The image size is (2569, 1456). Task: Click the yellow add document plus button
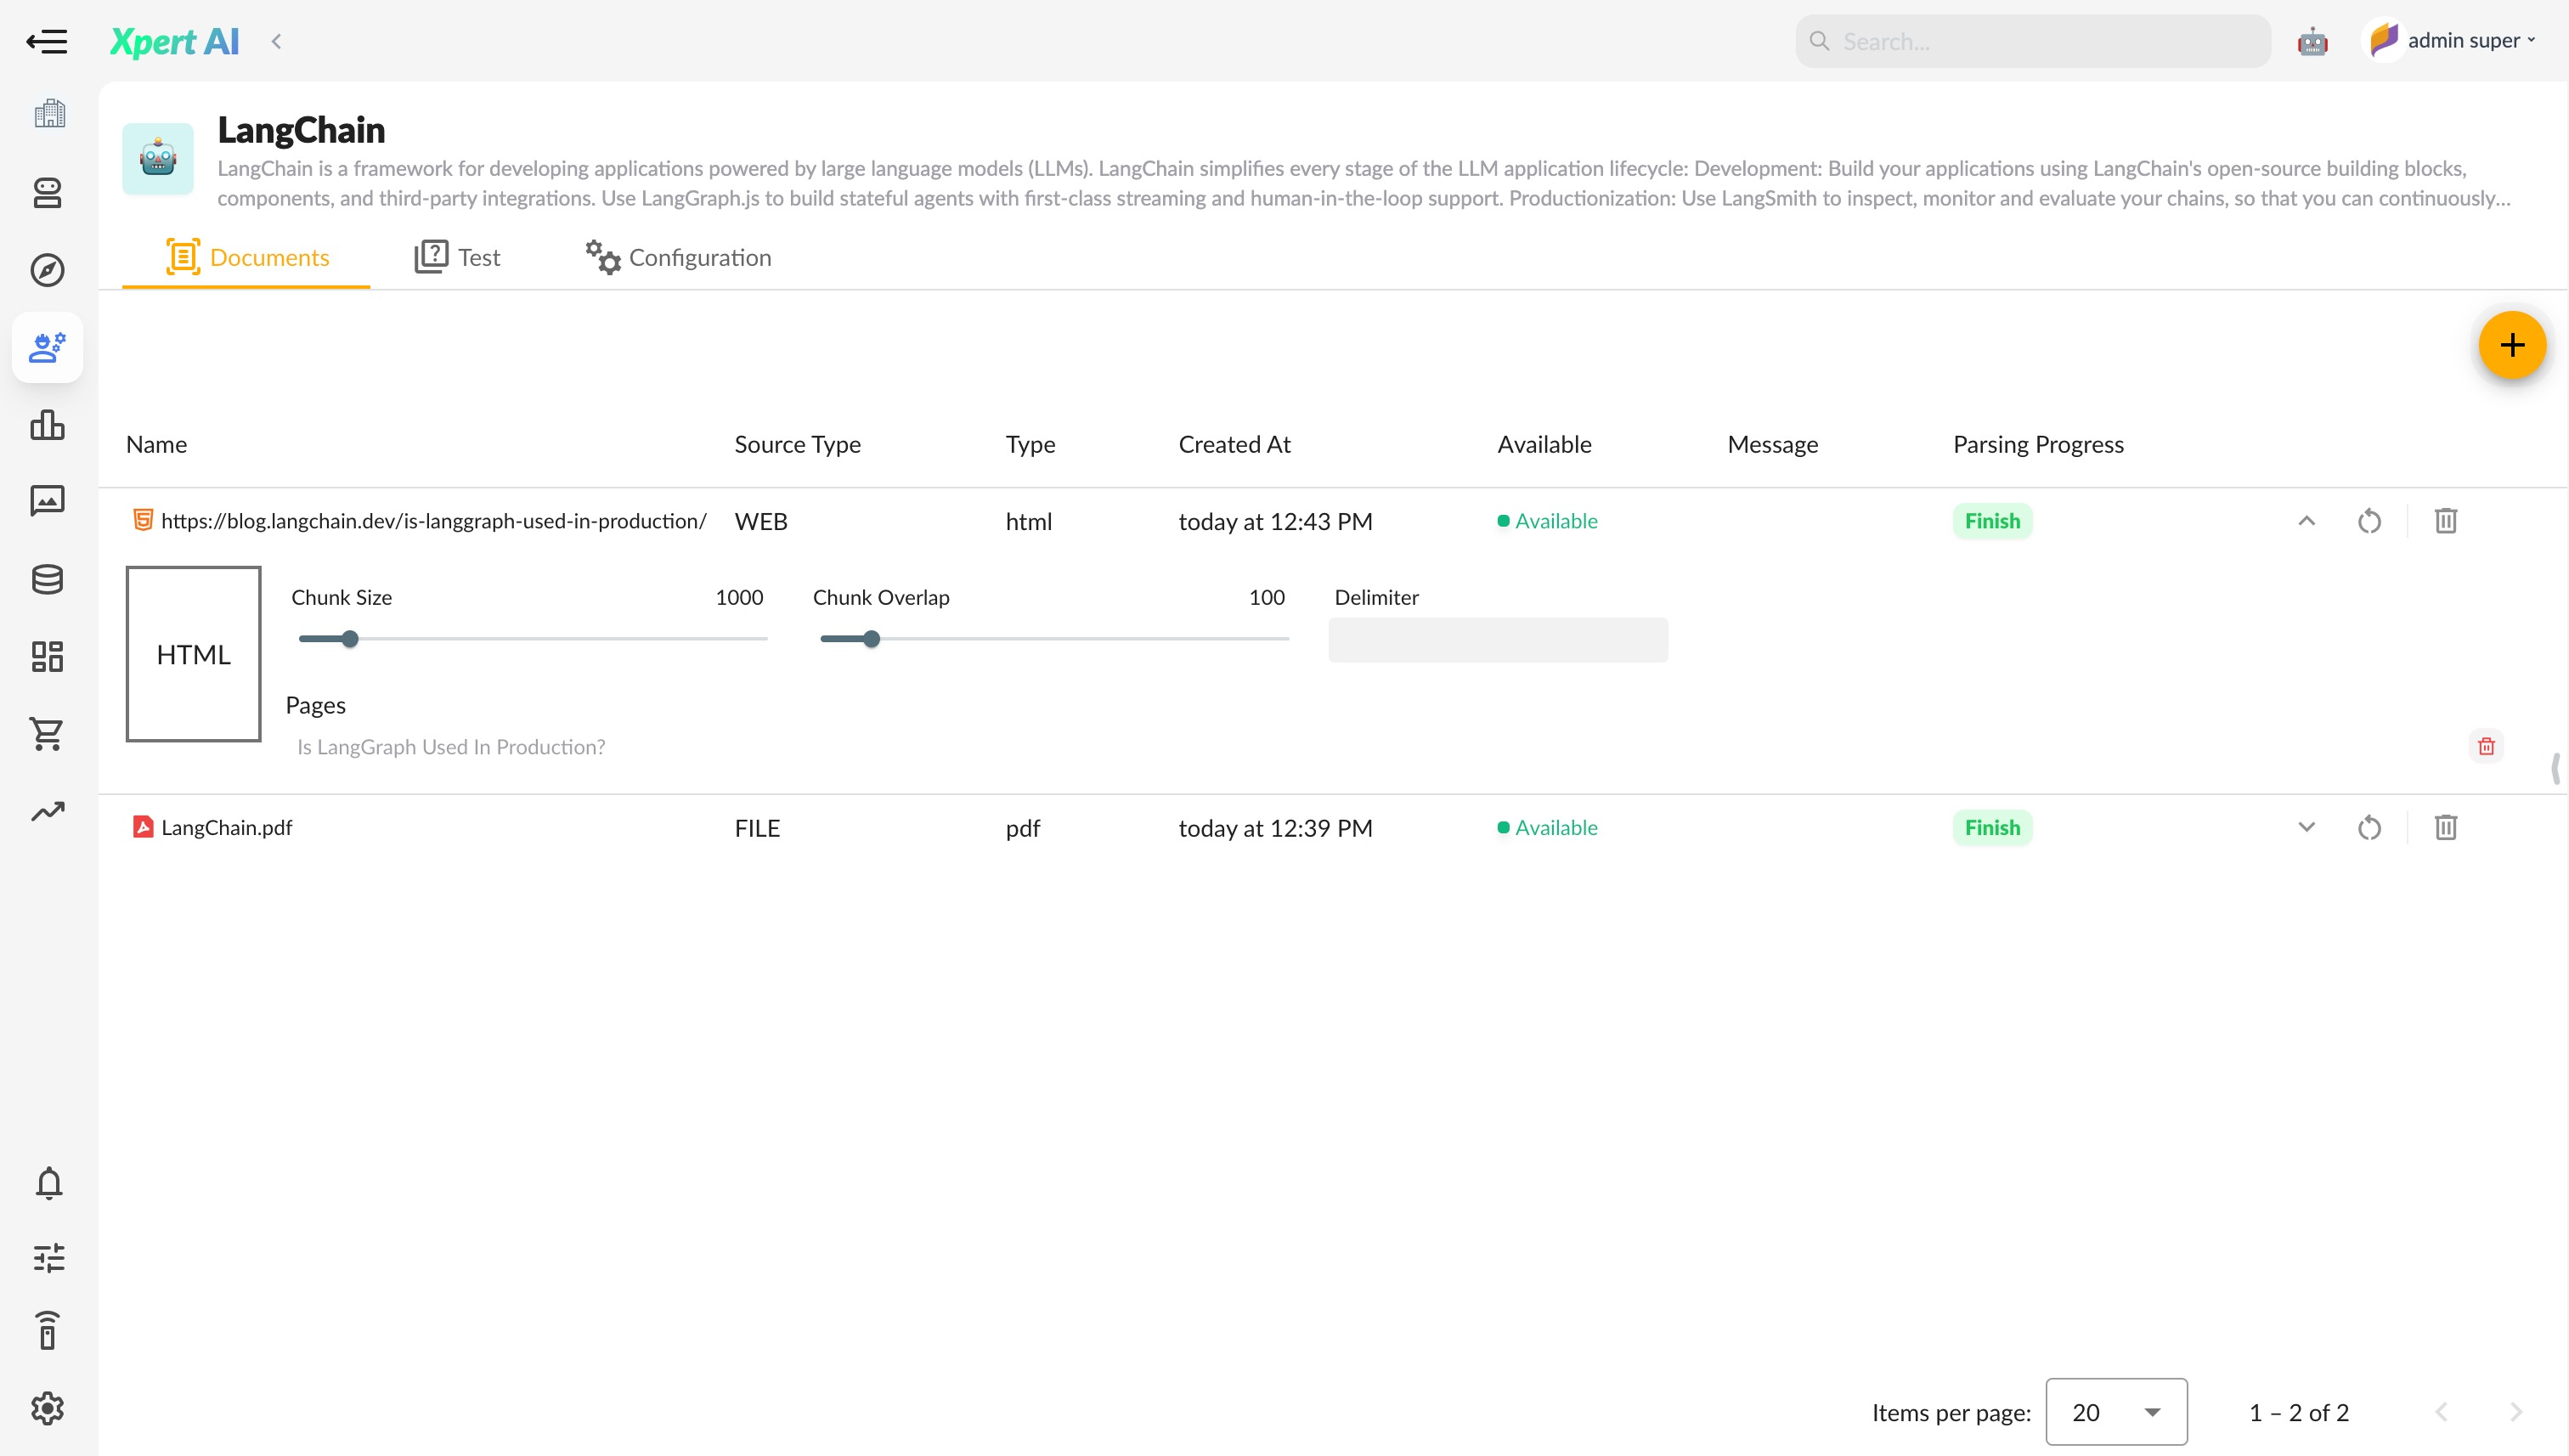(2511, 345)
